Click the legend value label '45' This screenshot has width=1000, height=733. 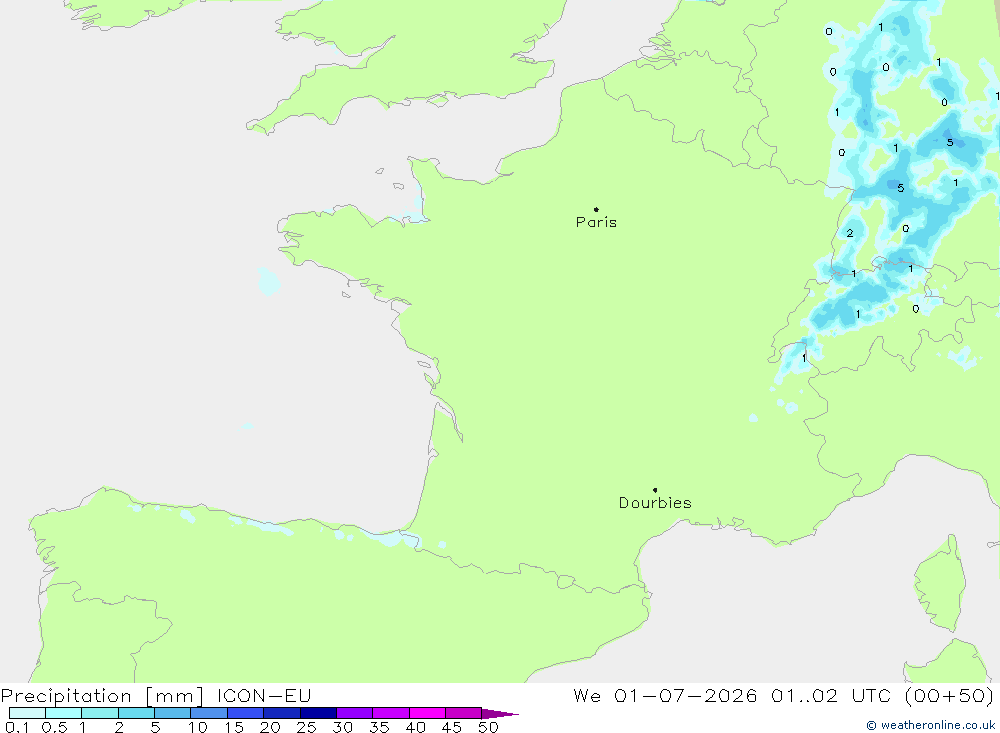tap(452, 727)
